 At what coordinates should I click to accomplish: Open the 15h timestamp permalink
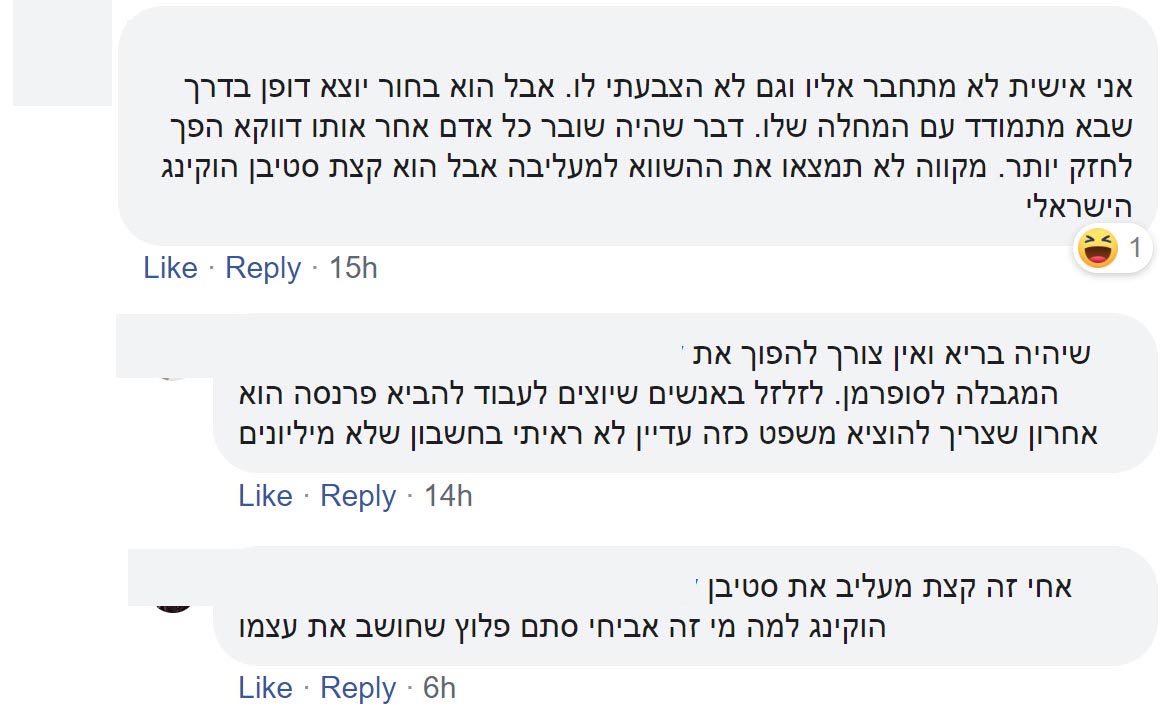(353, 268)
